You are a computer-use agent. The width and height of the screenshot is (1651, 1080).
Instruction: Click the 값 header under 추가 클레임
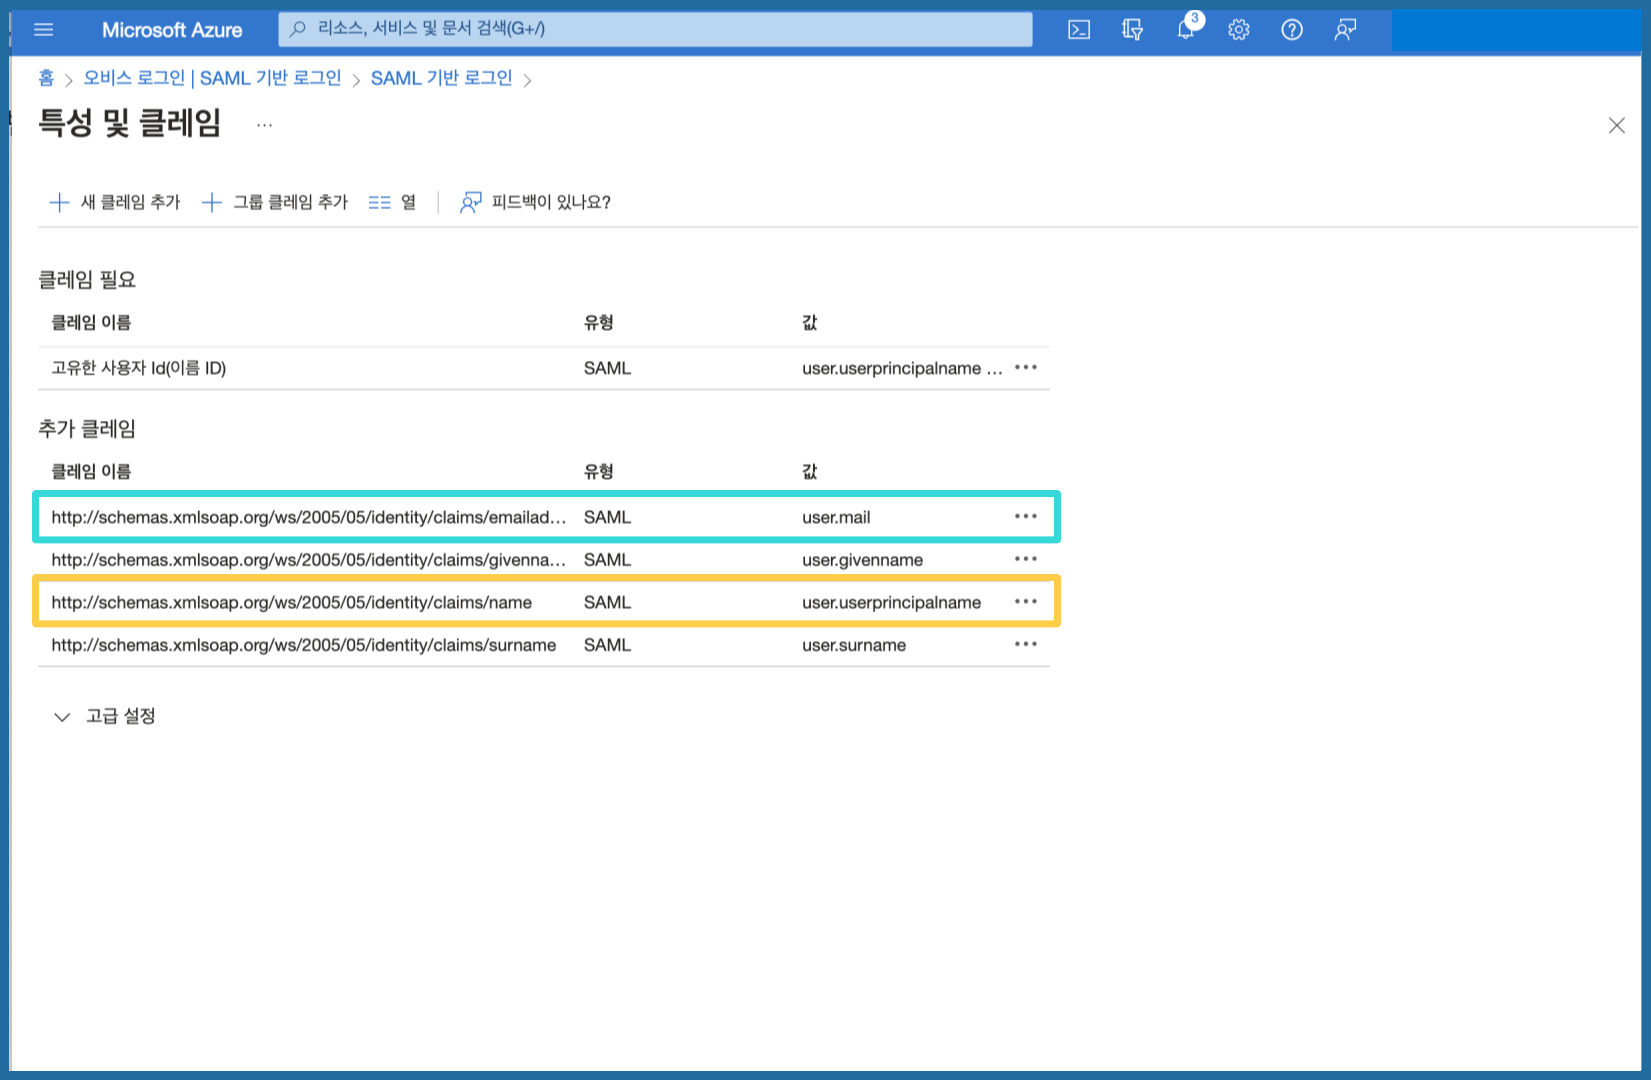click(809, 471)
